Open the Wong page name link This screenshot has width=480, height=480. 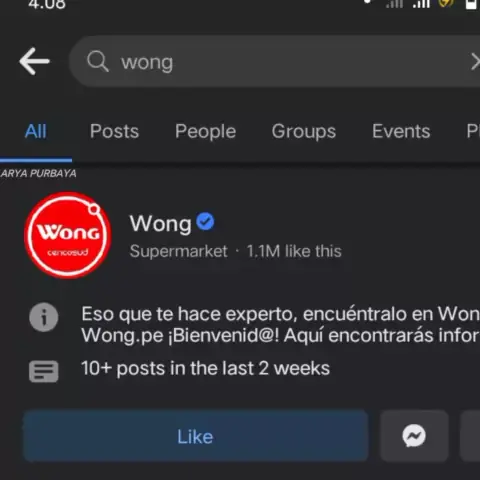[x=160, y=223]
